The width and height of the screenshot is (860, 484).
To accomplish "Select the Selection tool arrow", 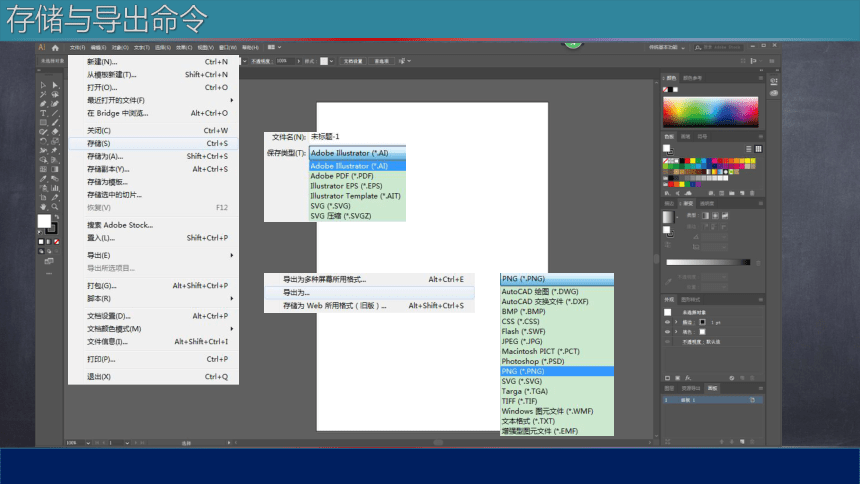I will (x=43, y=85).
